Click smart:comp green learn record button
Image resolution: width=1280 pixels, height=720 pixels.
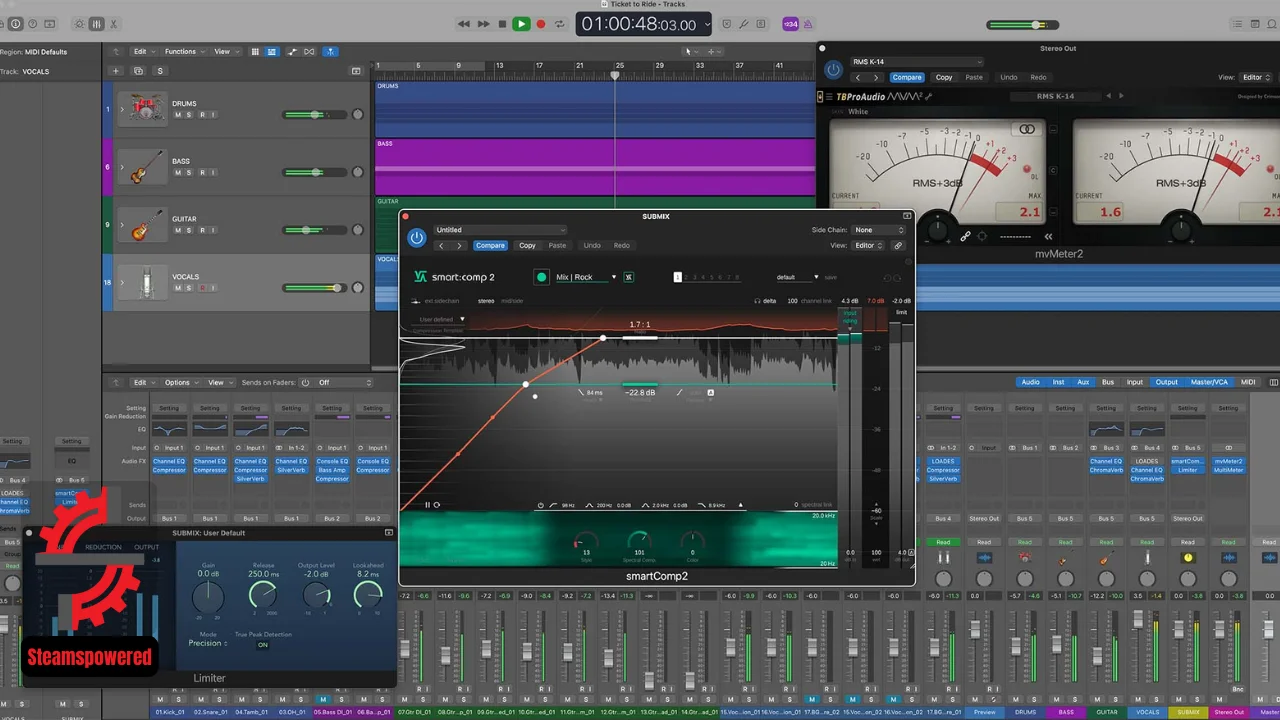pos(542,277)
